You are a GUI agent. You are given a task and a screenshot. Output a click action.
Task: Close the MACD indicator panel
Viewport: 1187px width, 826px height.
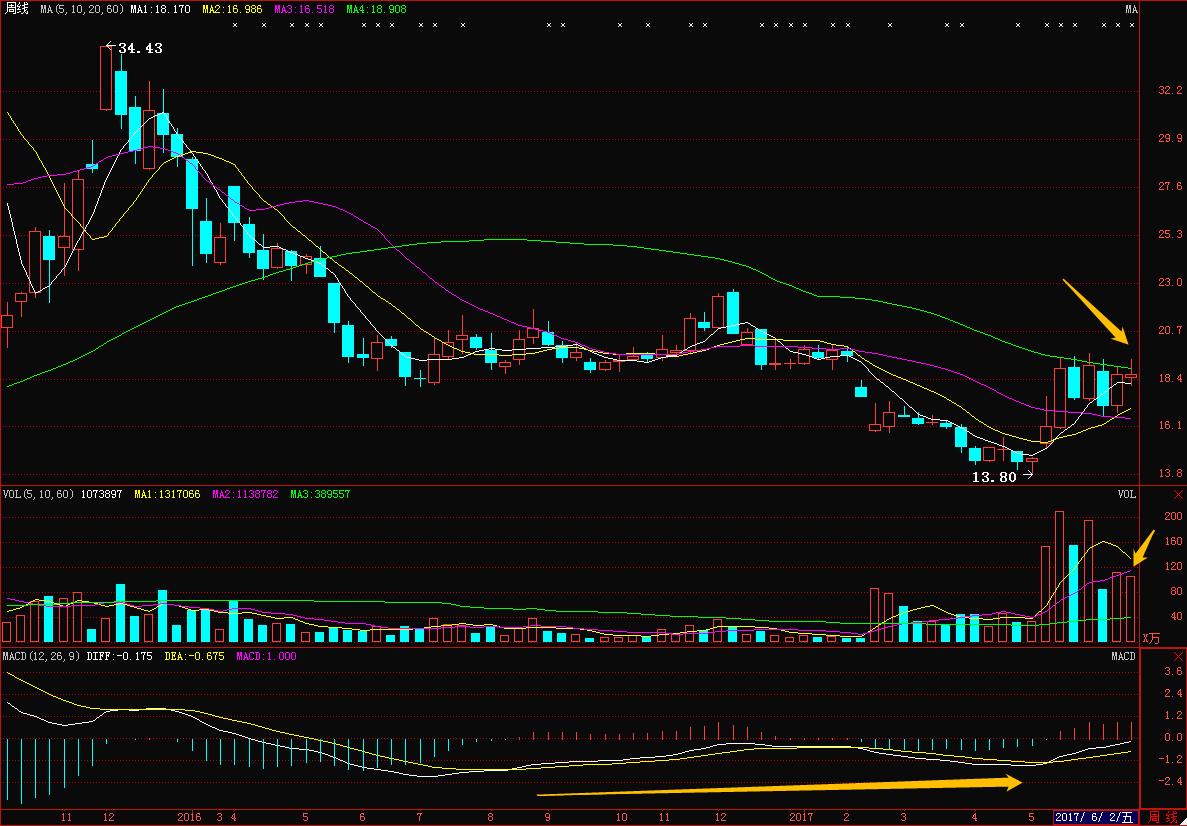1176,656
